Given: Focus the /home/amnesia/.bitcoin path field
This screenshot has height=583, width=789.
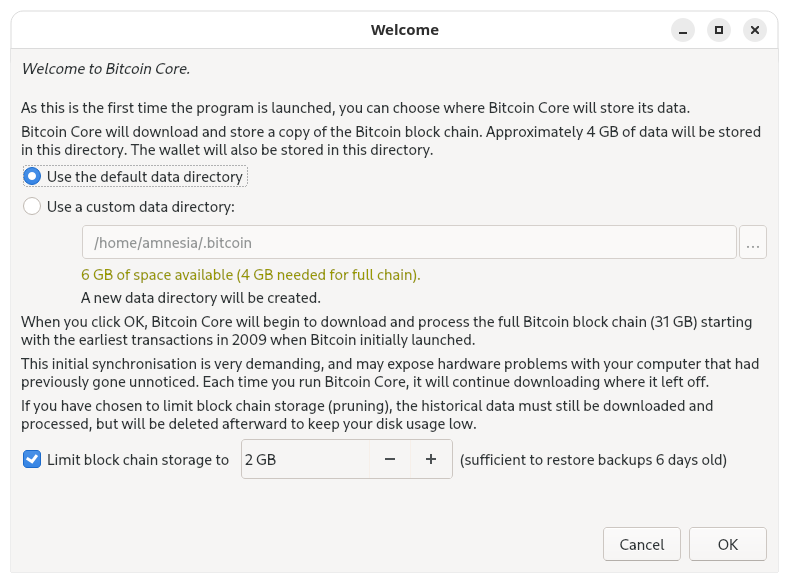Looking at the screenshot, I should (410, 242).
